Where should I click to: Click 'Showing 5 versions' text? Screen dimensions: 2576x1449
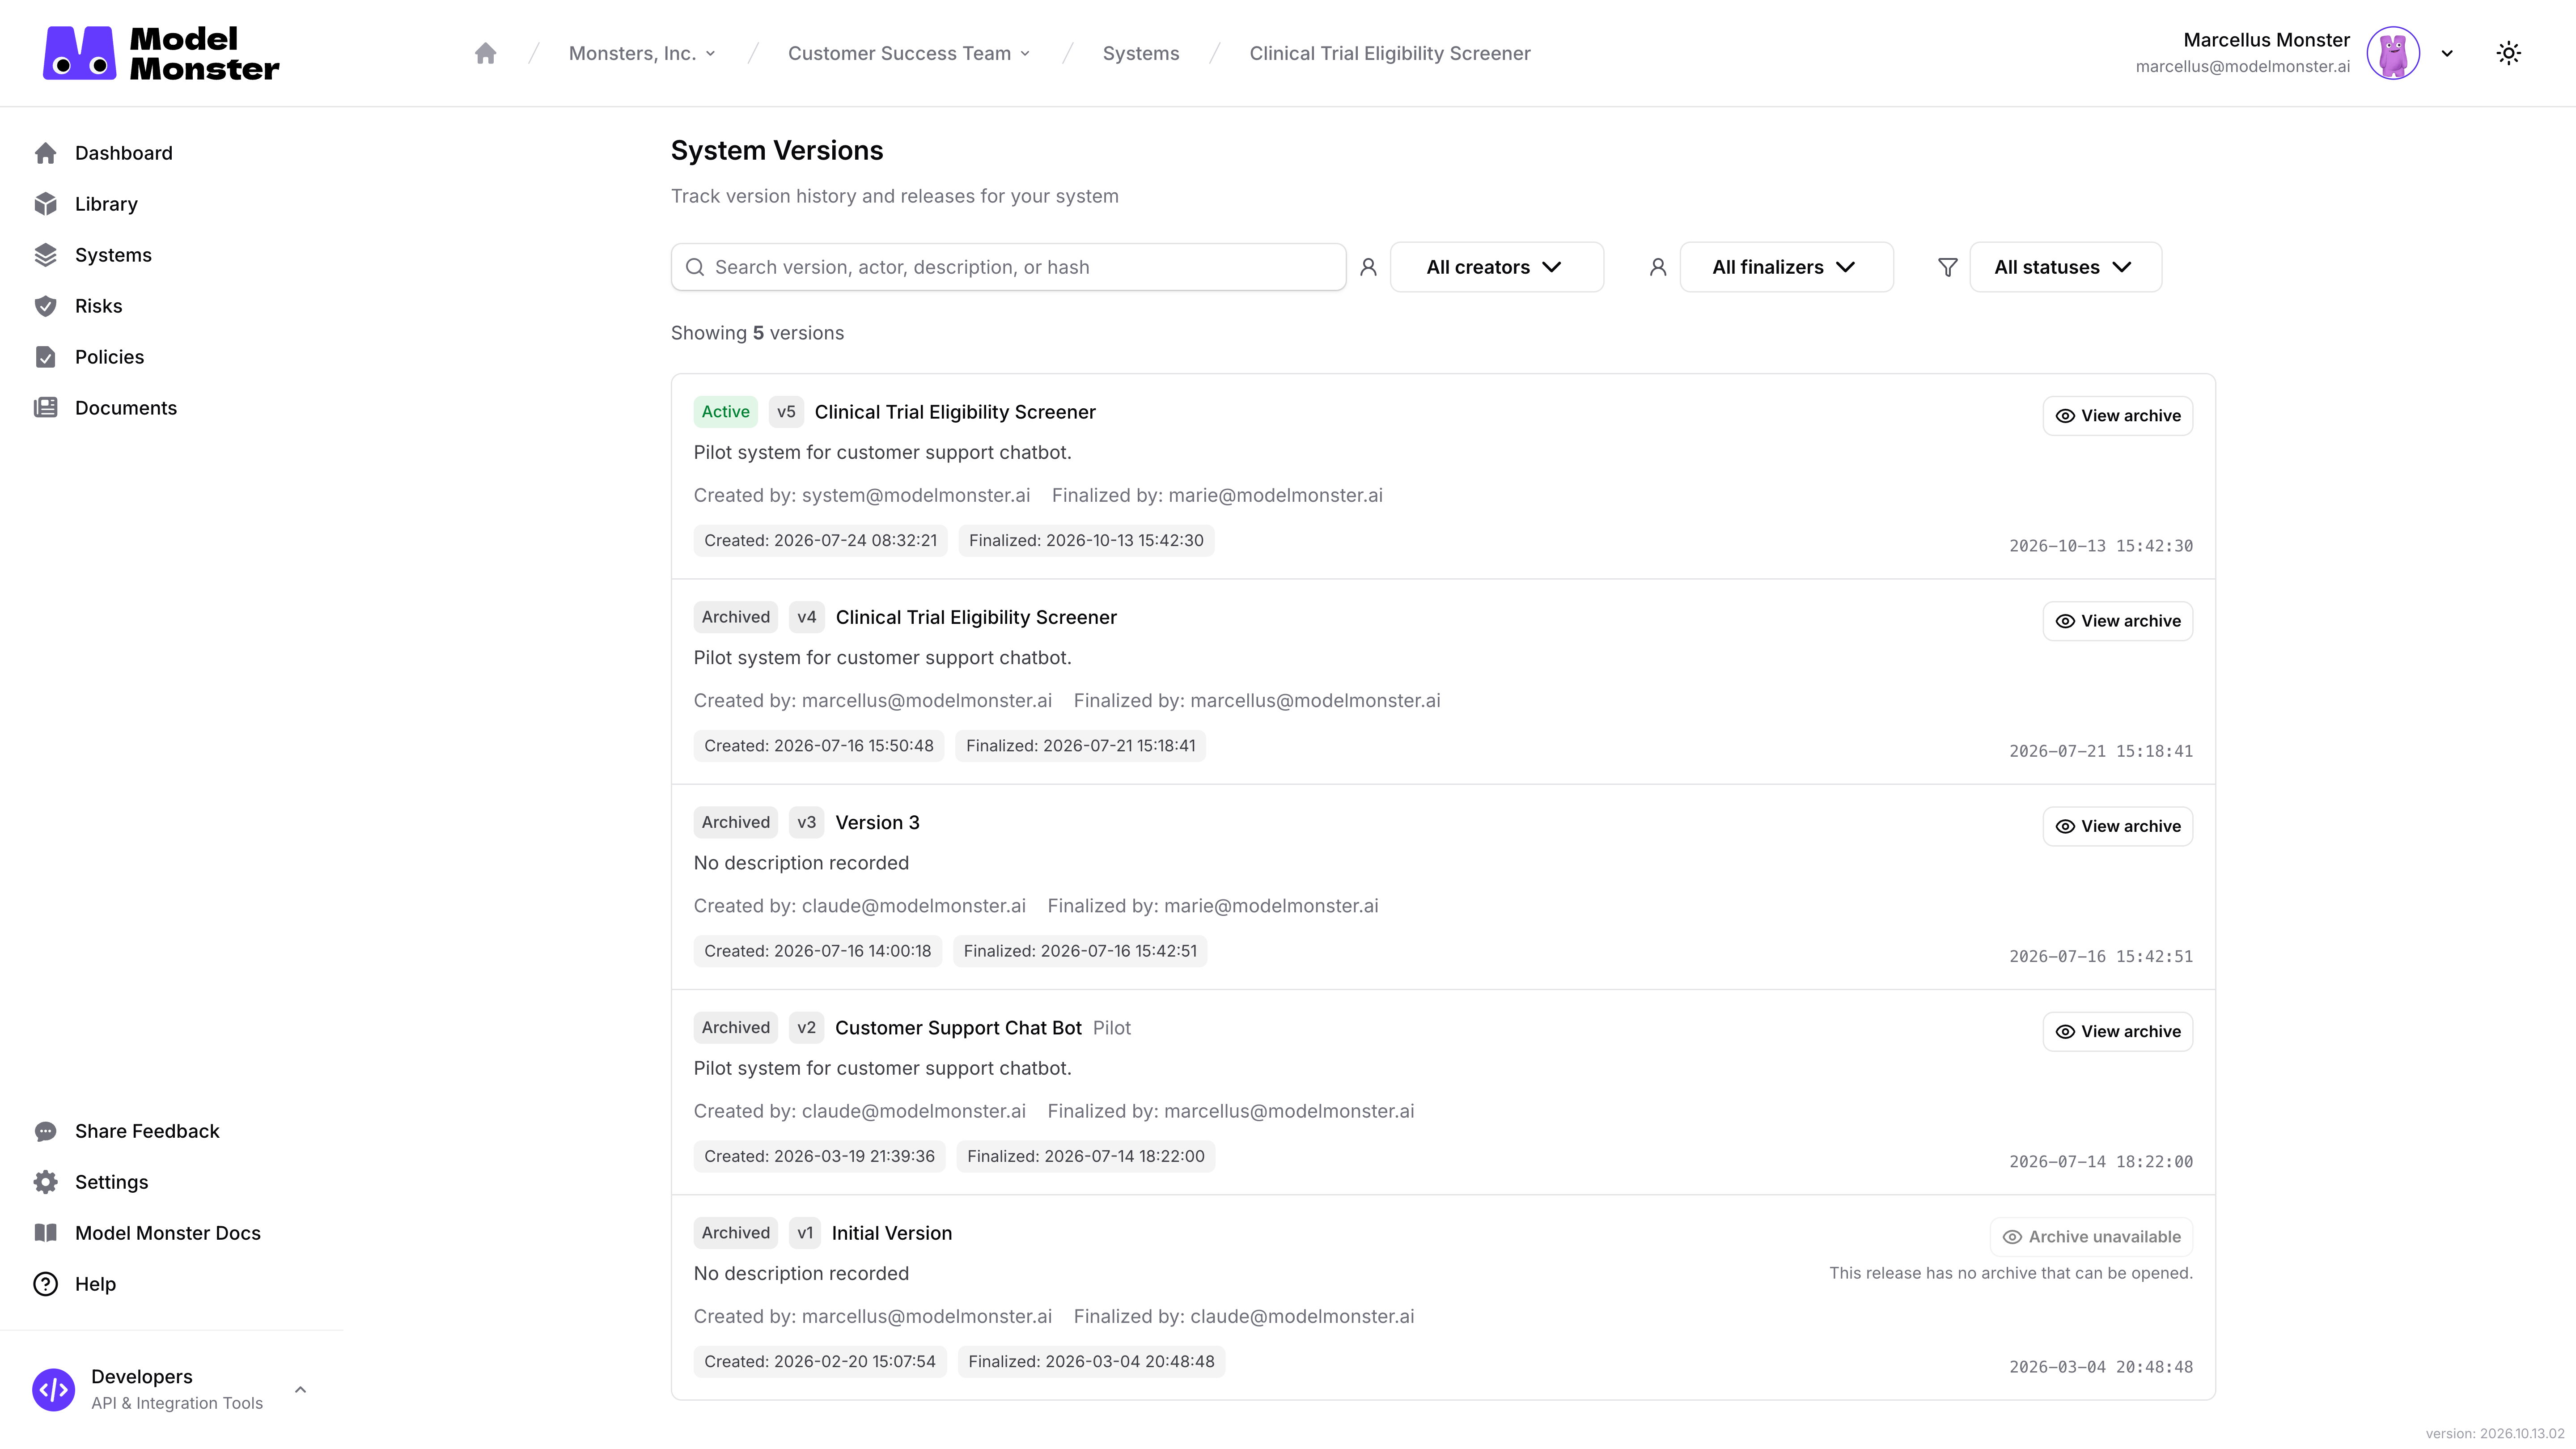757,333
